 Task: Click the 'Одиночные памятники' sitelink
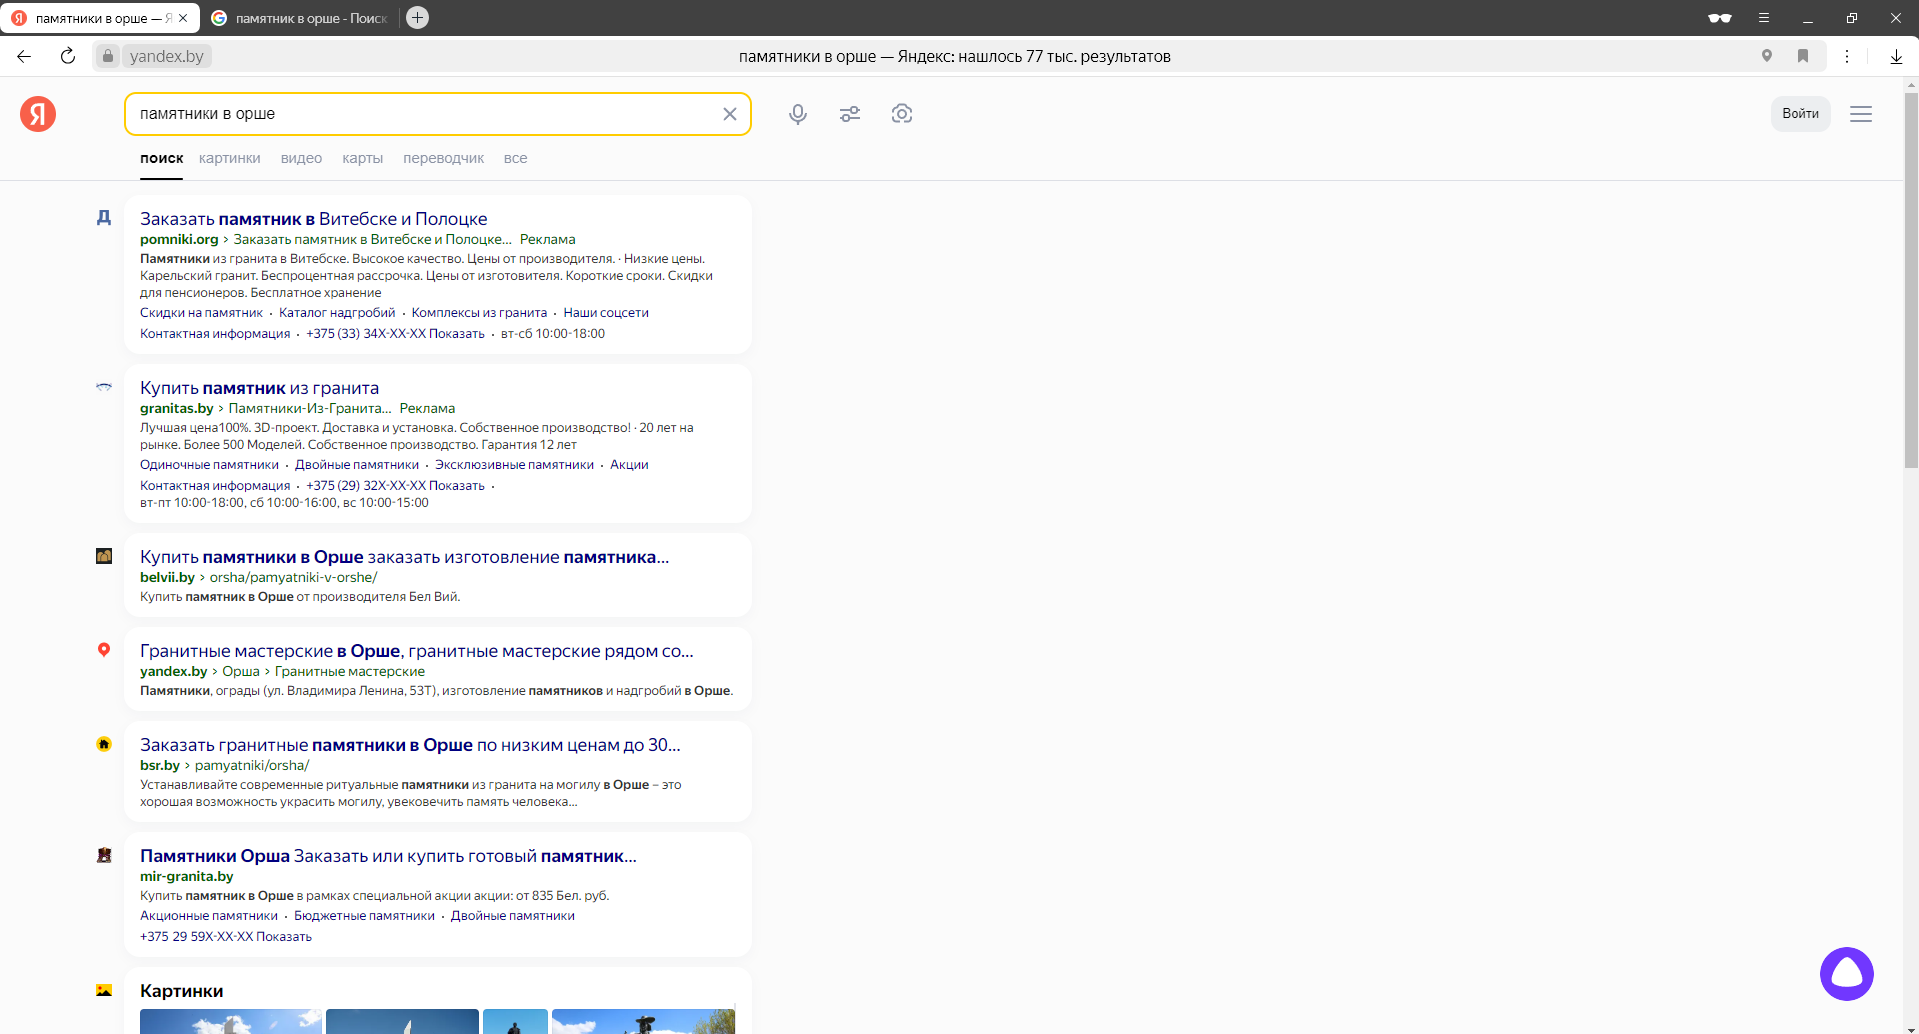[x=209, y=465]
